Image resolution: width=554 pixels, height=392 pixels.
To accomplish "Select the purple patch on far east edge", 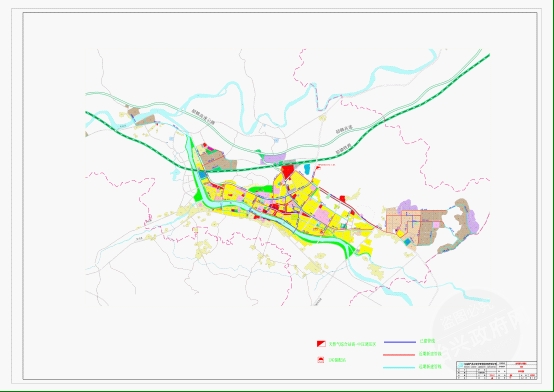I will point(473,222).
